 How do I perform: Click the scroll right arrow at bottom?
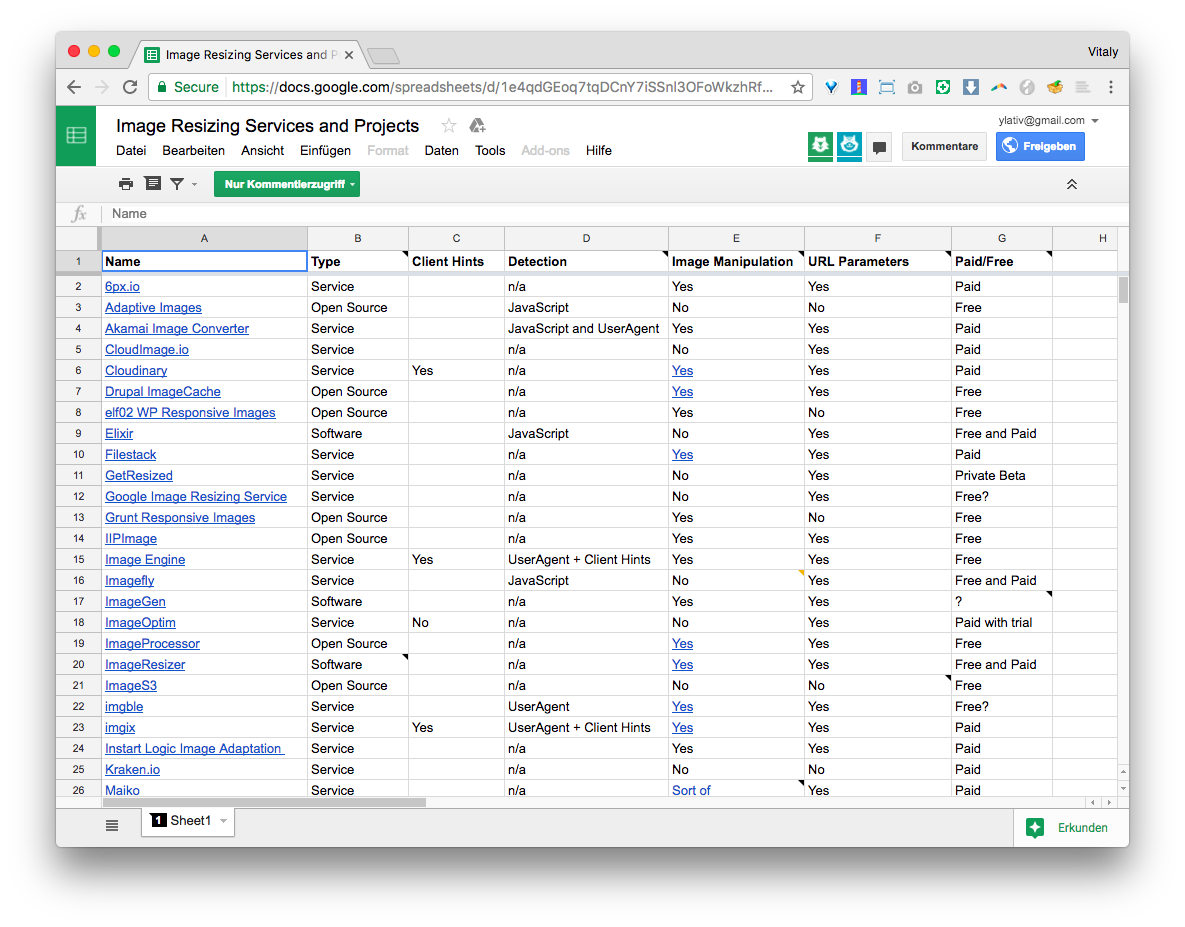click(1109, 802)
